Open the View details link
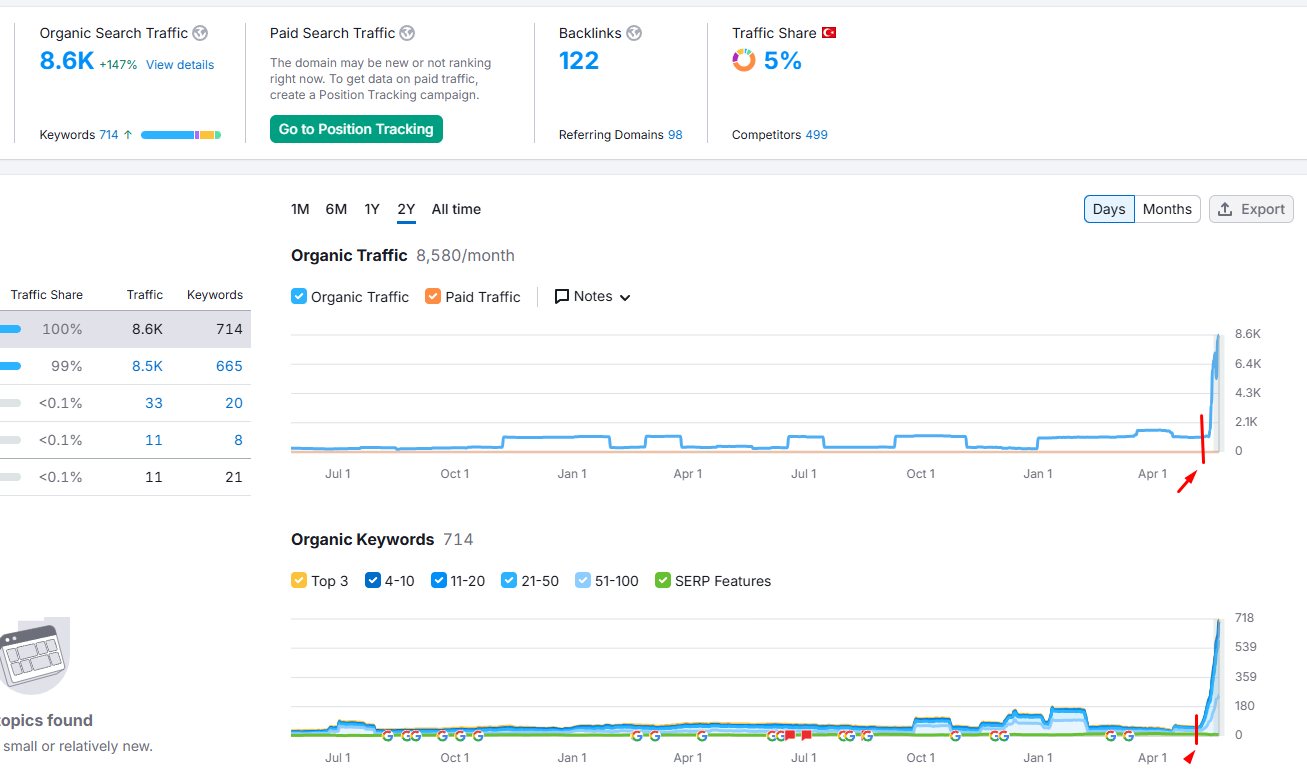 click(180, 65)
